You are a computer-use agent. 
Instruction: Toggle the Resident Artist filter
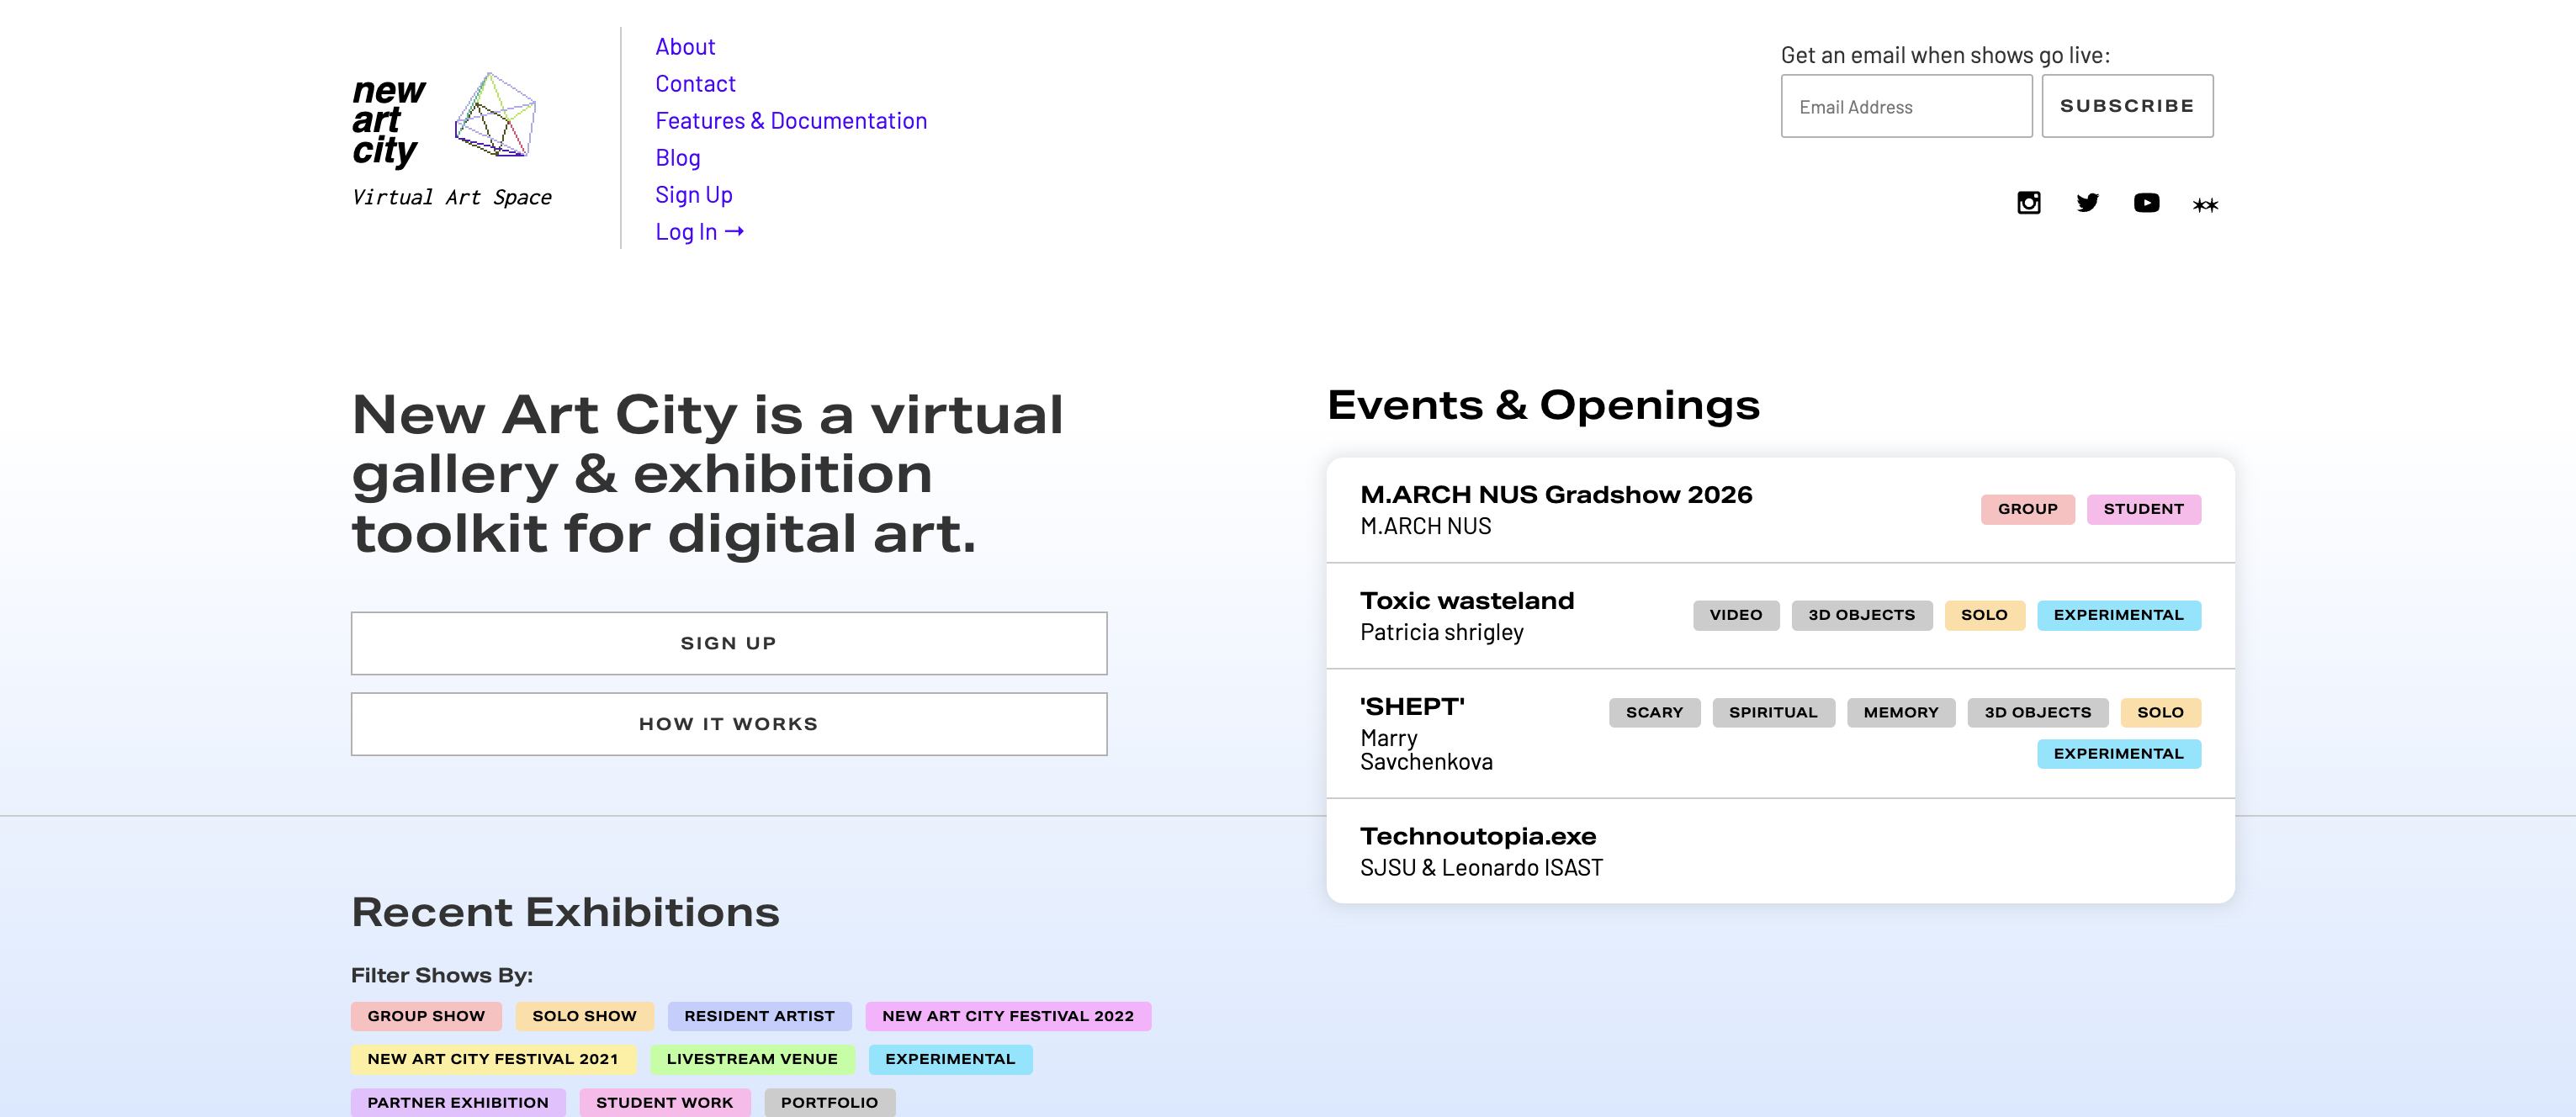(x=759, y=1016)
